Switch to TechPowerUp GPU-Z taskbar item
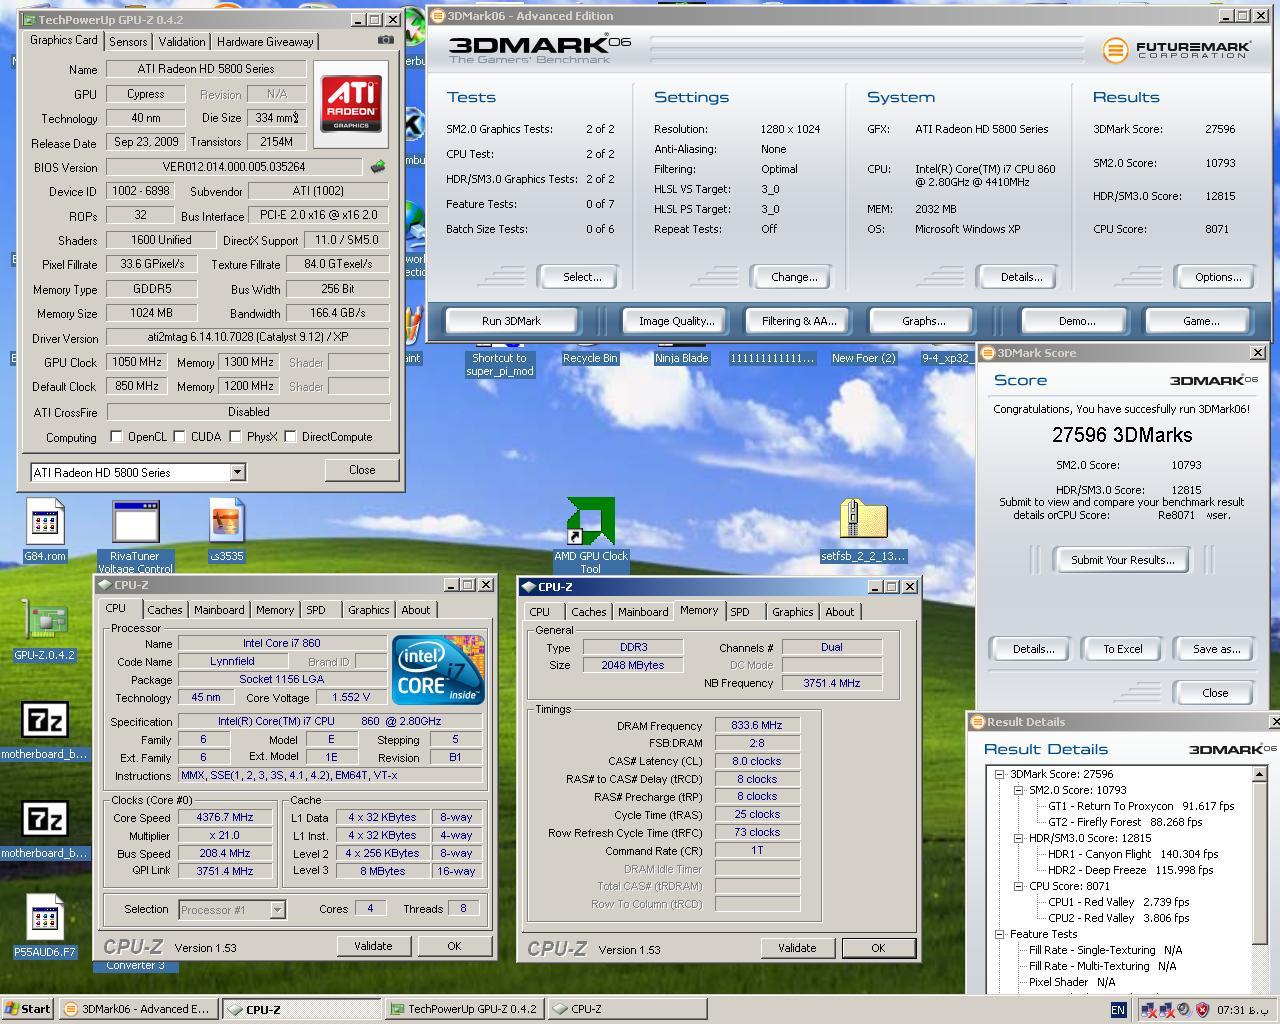 463,1009
